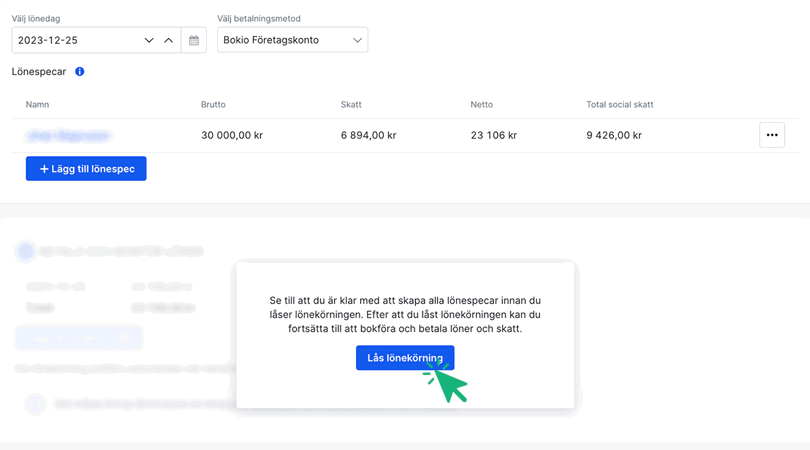Click the plus icon on Lägg till lönespec
This screenshot has width=810, height=450.
[44, 169]
